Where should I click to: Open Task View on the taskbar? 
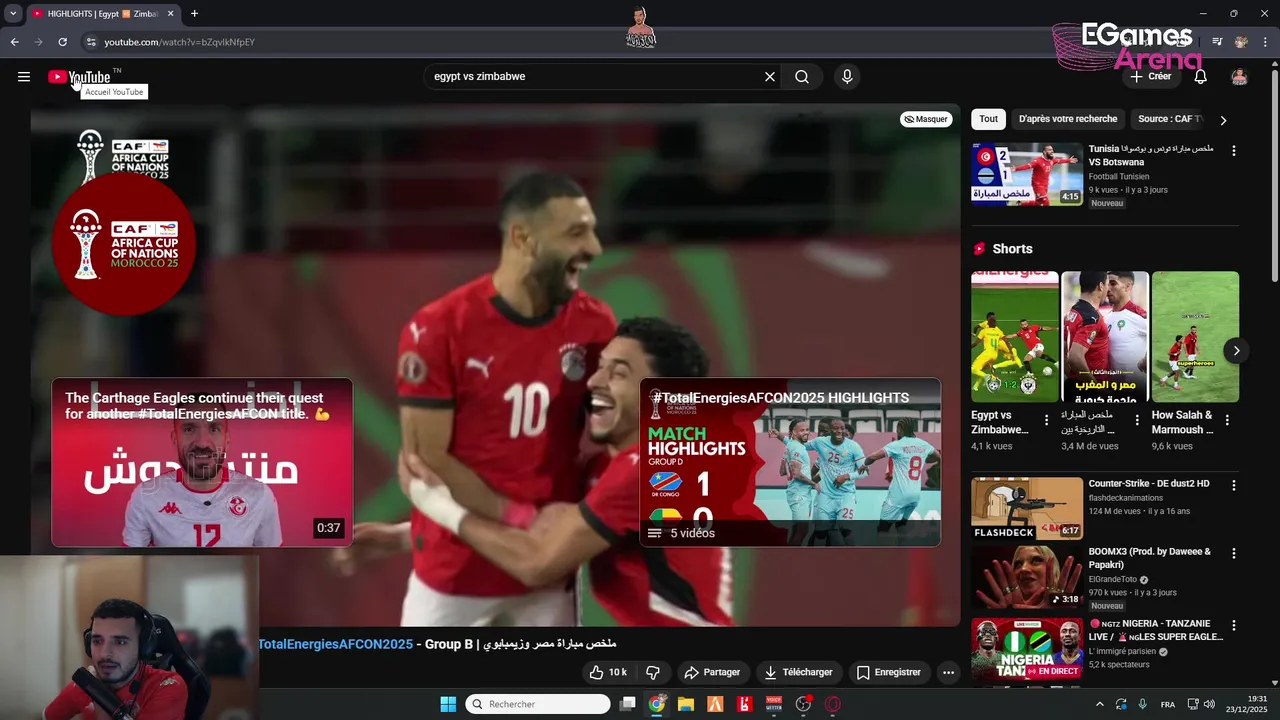click(x=627, y=704)
